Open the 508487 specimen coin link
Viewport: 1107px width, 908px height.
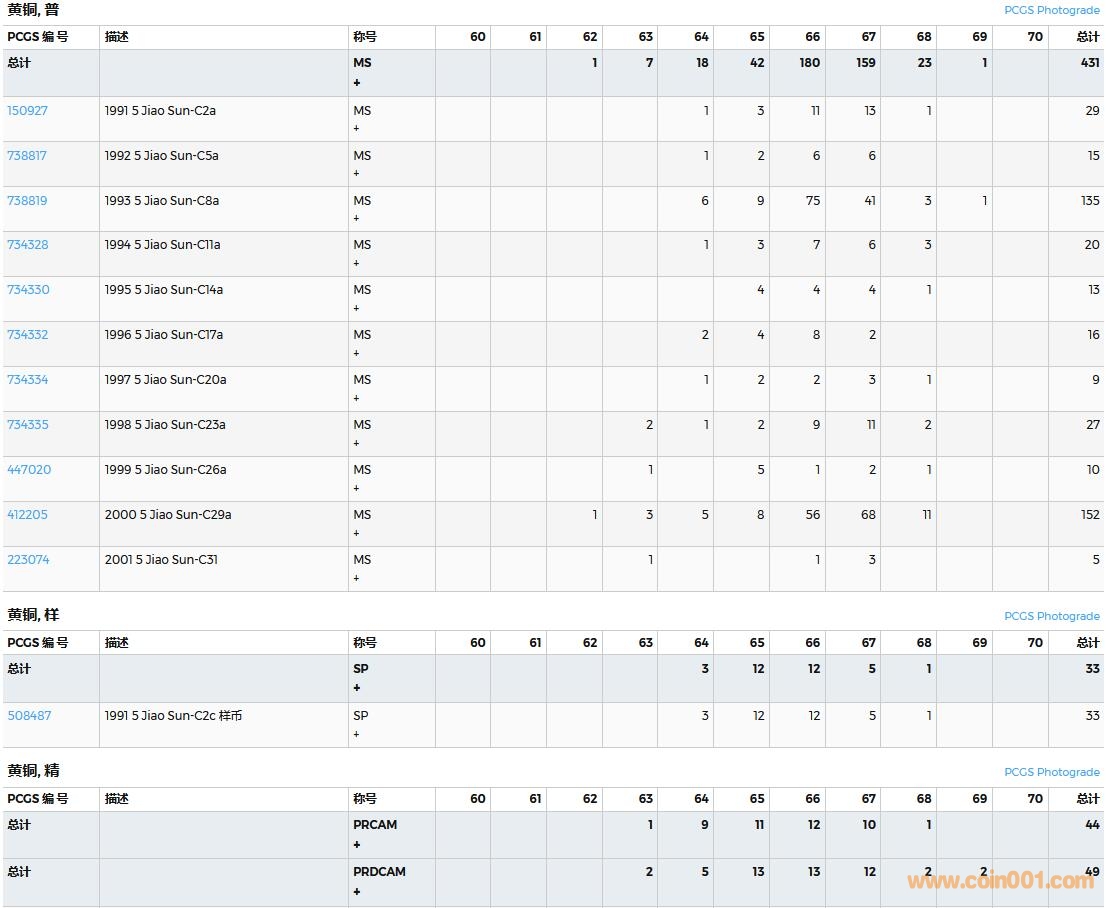pos(29,716)
